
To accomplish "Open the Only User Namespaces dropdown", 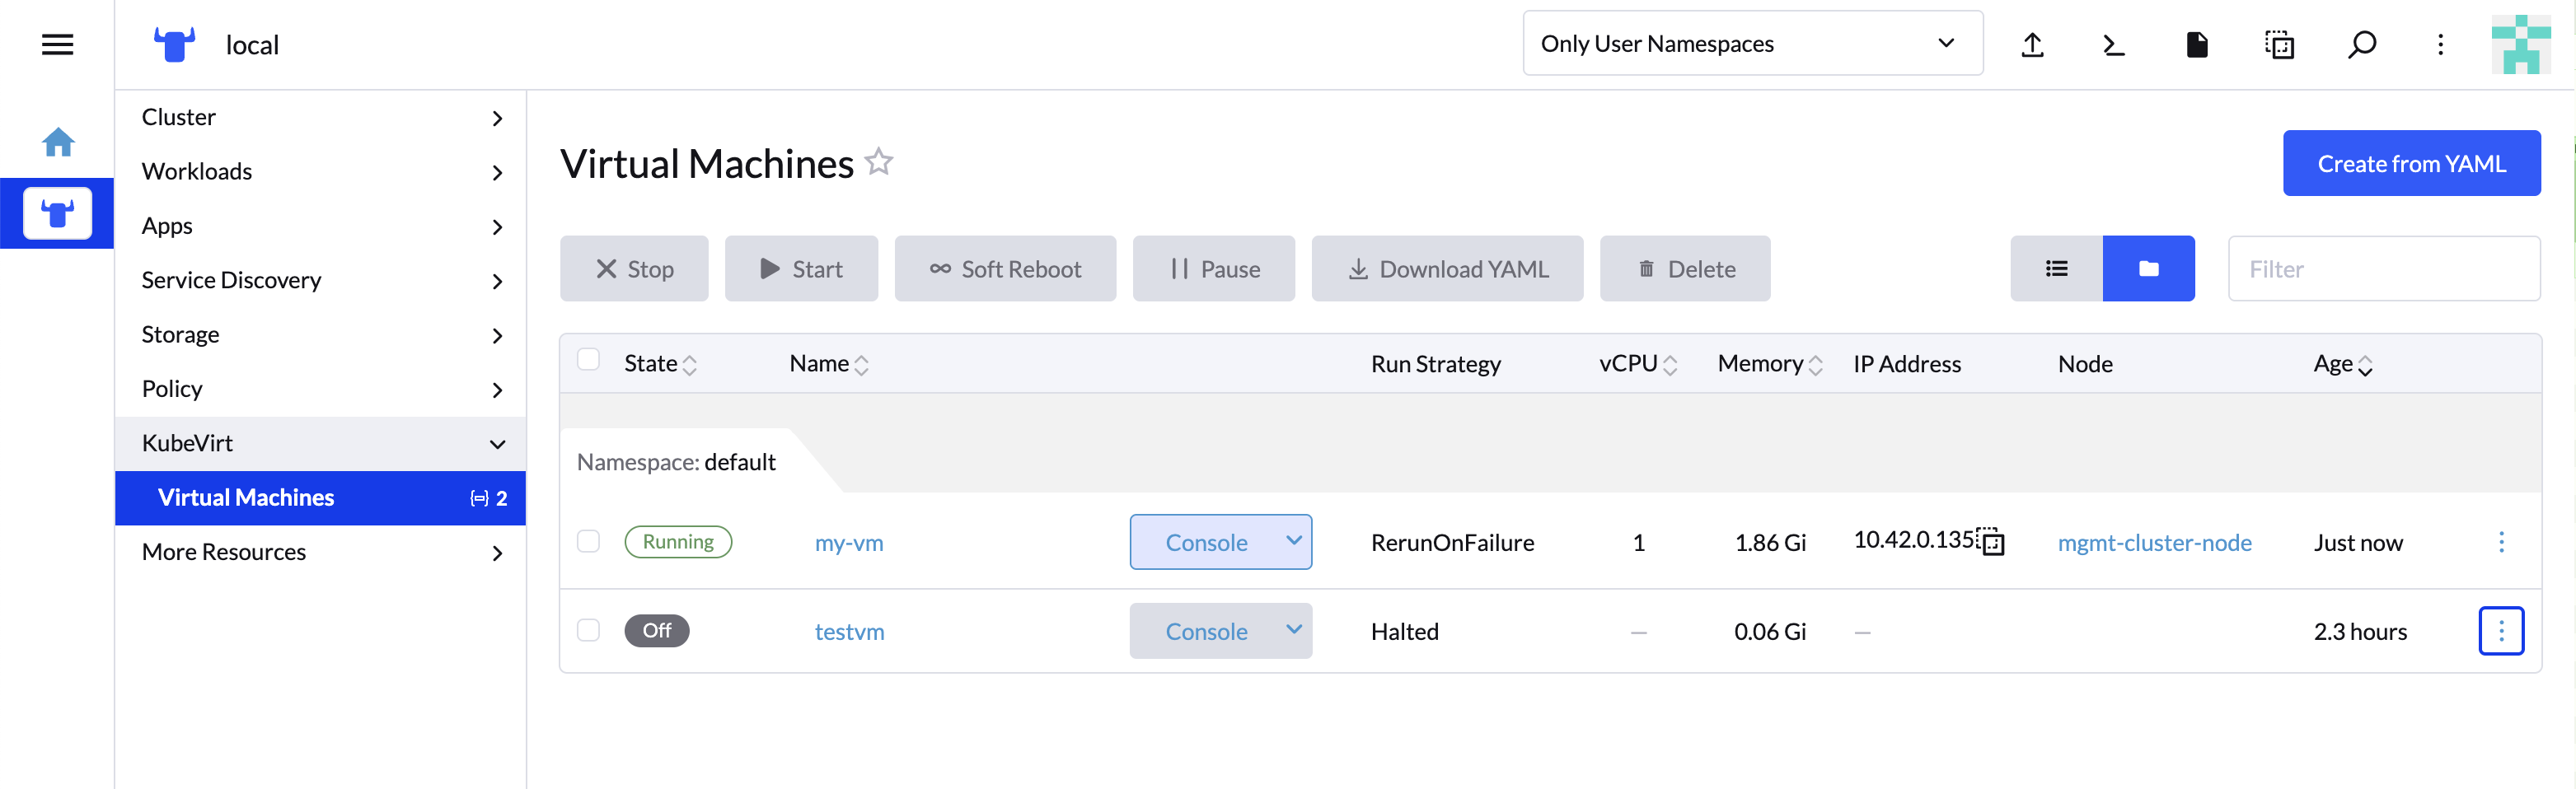I will (1752, 43).
